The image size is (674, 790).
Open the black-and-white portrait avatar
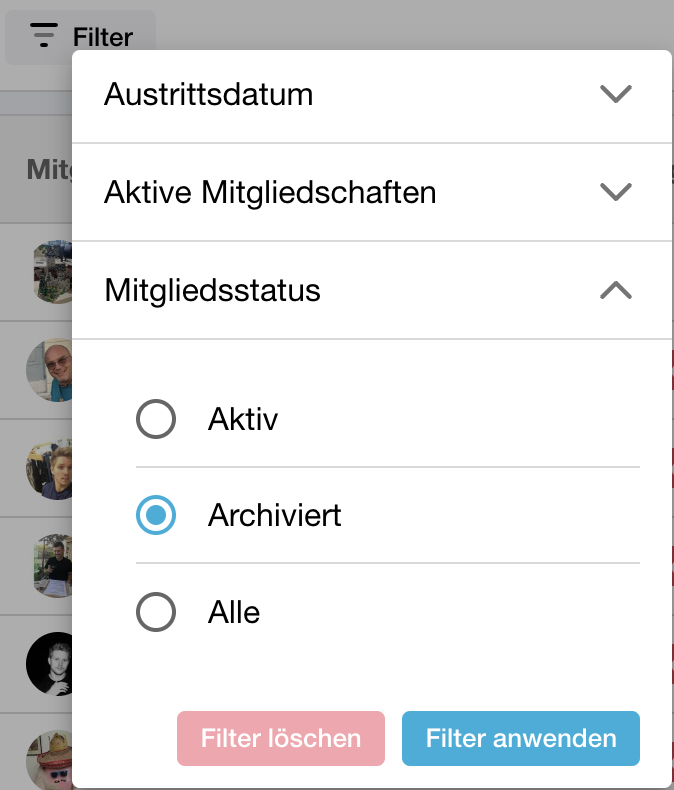click(49, 664)
